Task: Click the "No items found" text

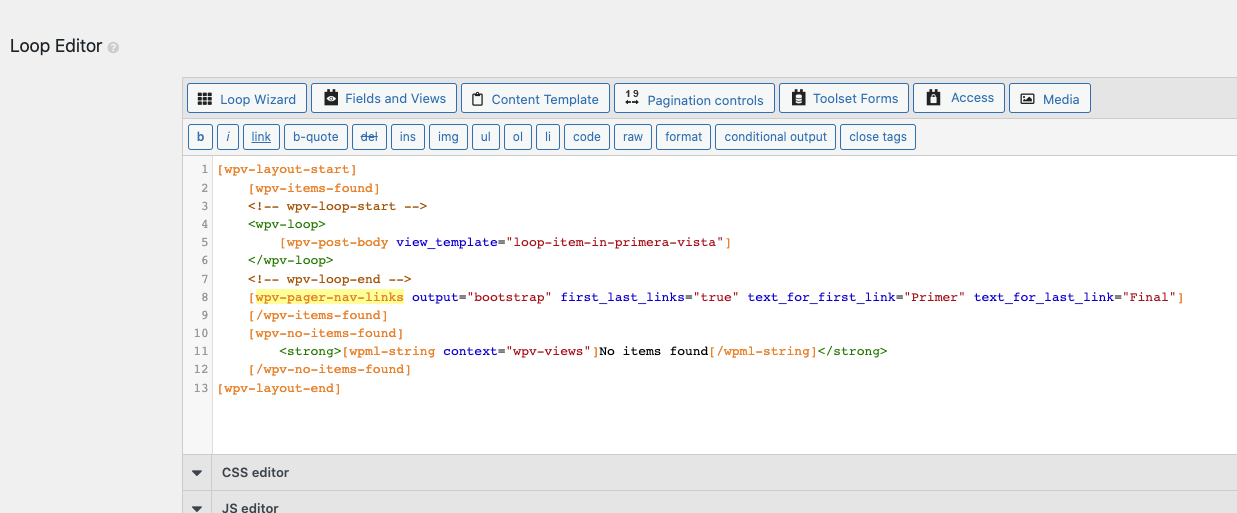Action: point(653,351)
